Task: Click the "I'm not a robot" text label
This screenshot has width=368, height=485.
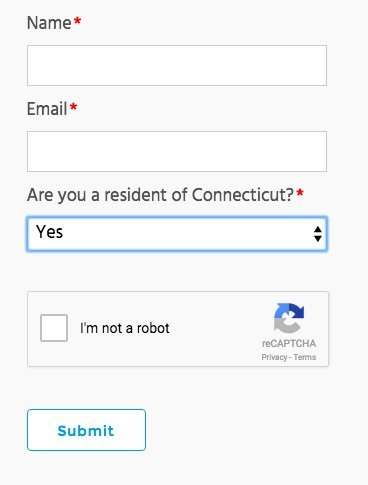Action: (125, 328)
